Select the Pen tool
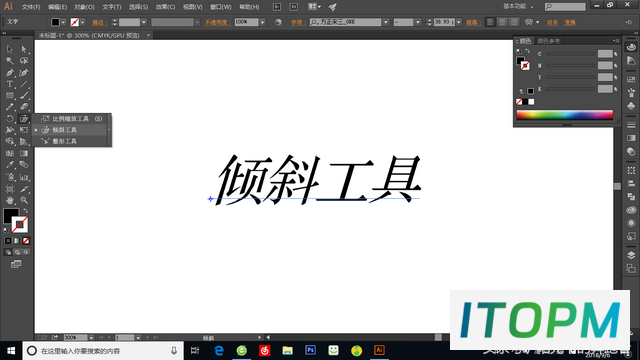The width and height of the screenshot is (640, 360). 10,73
